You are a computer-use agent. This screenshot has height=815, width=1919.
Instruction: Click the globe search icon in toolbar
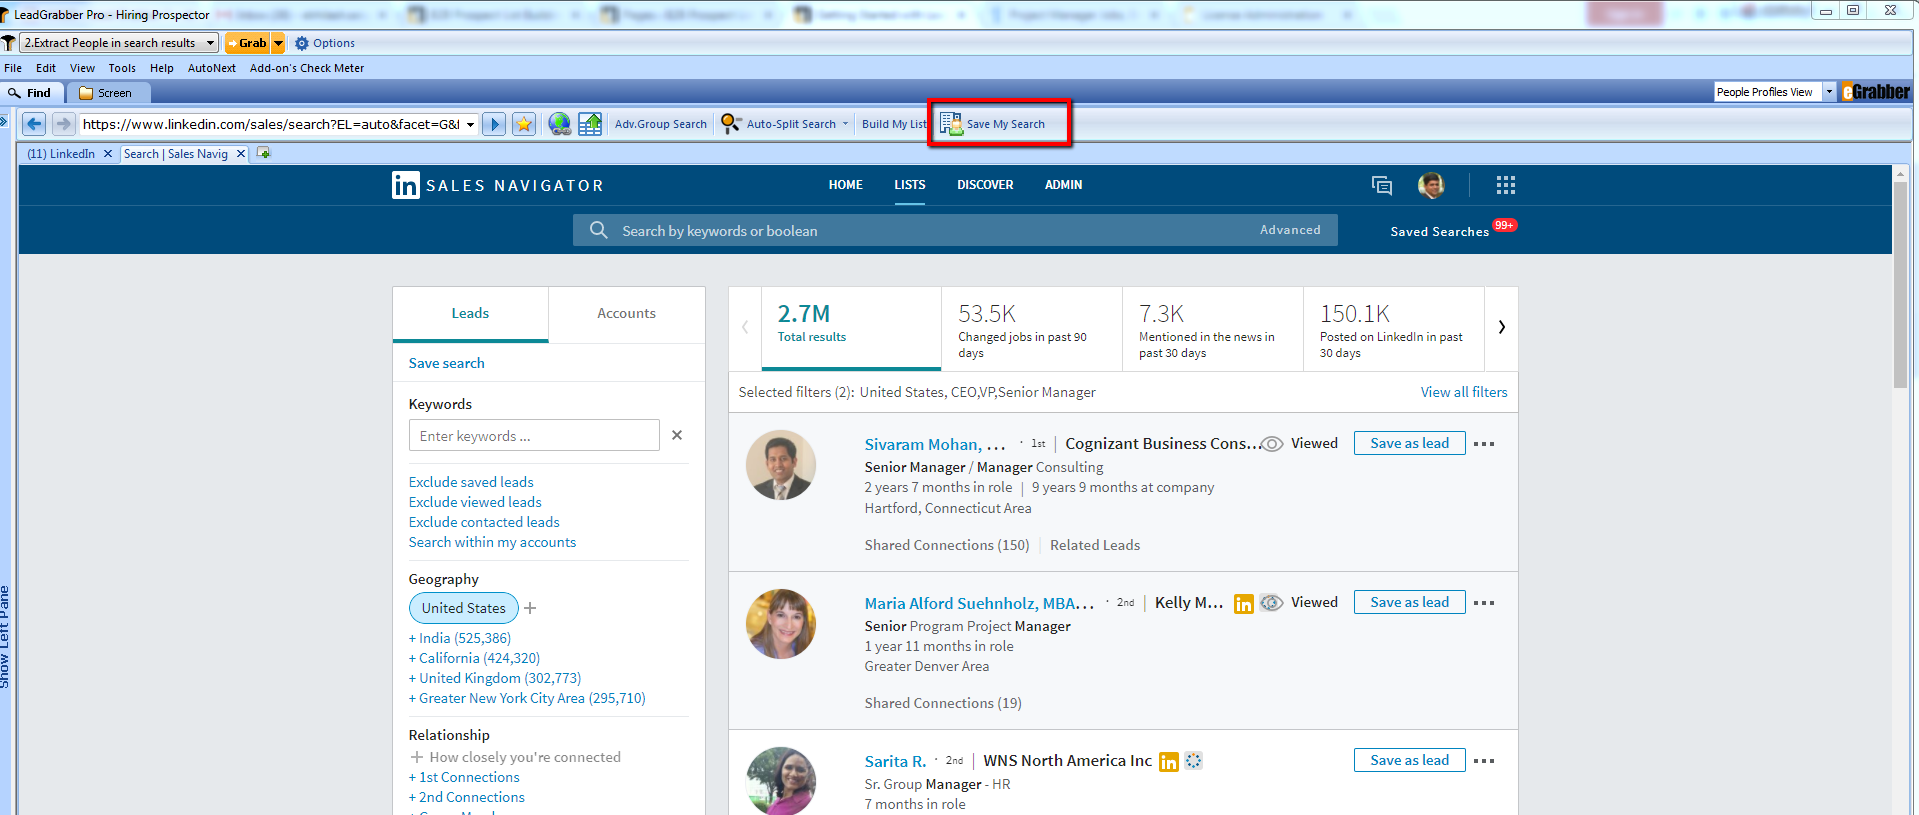560,124
